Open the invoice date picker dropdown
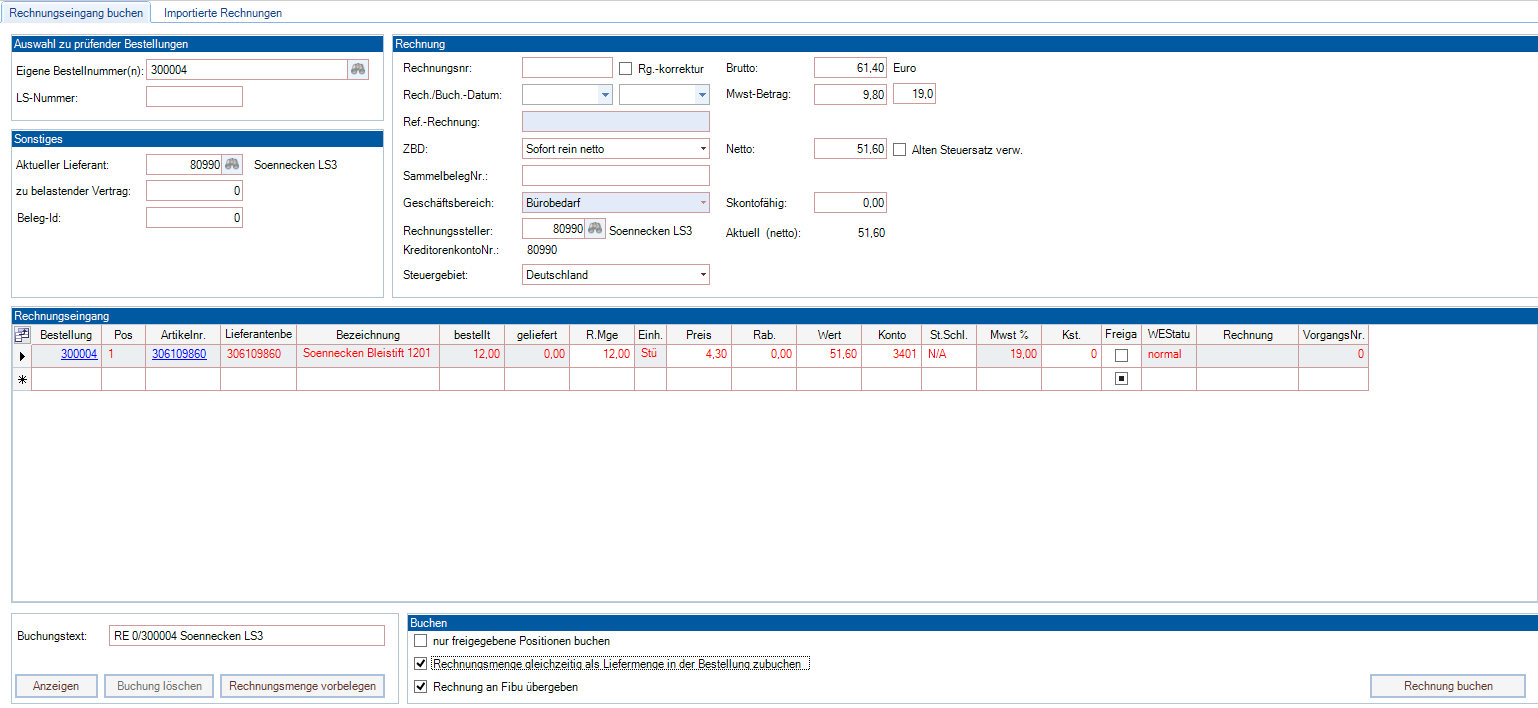The image size is (1538, 708). click(x=604, y=95)
